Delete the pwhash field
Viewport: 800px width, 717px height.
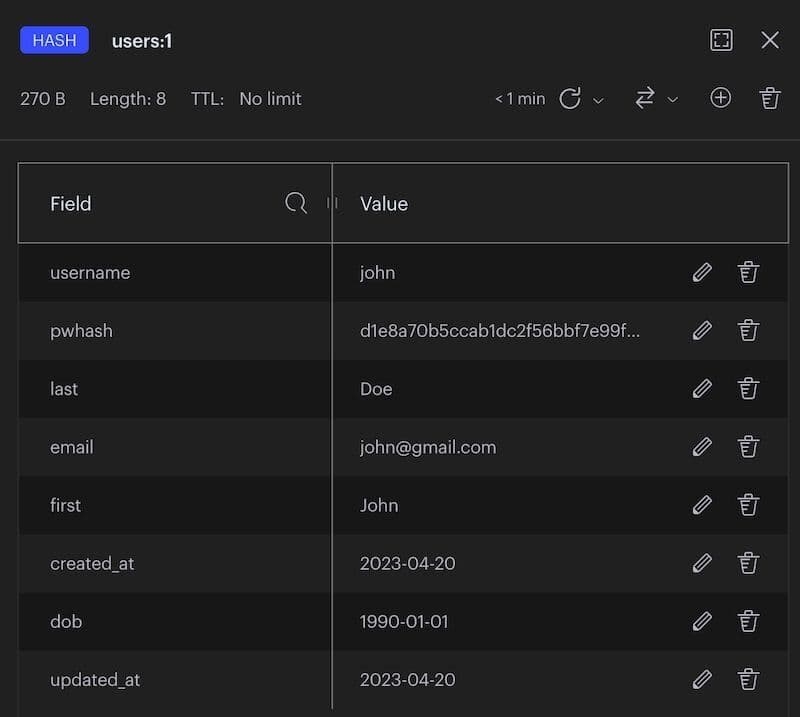(748, 330)
